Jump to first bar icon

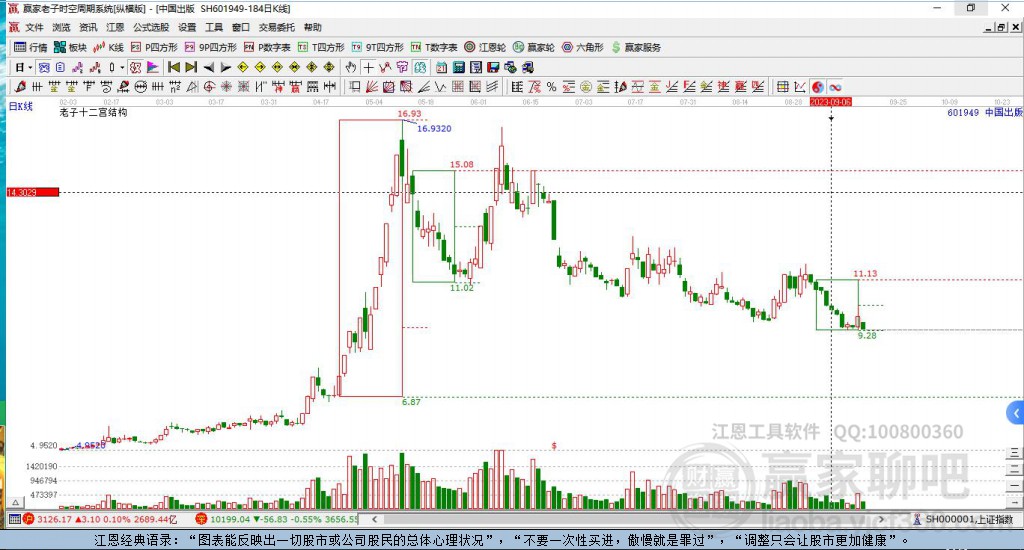(x=174, y=67)
